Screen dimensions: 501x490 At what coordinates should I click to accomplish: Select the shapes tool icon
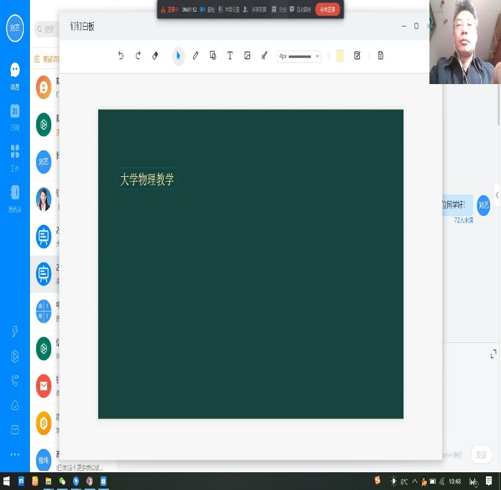213,56
